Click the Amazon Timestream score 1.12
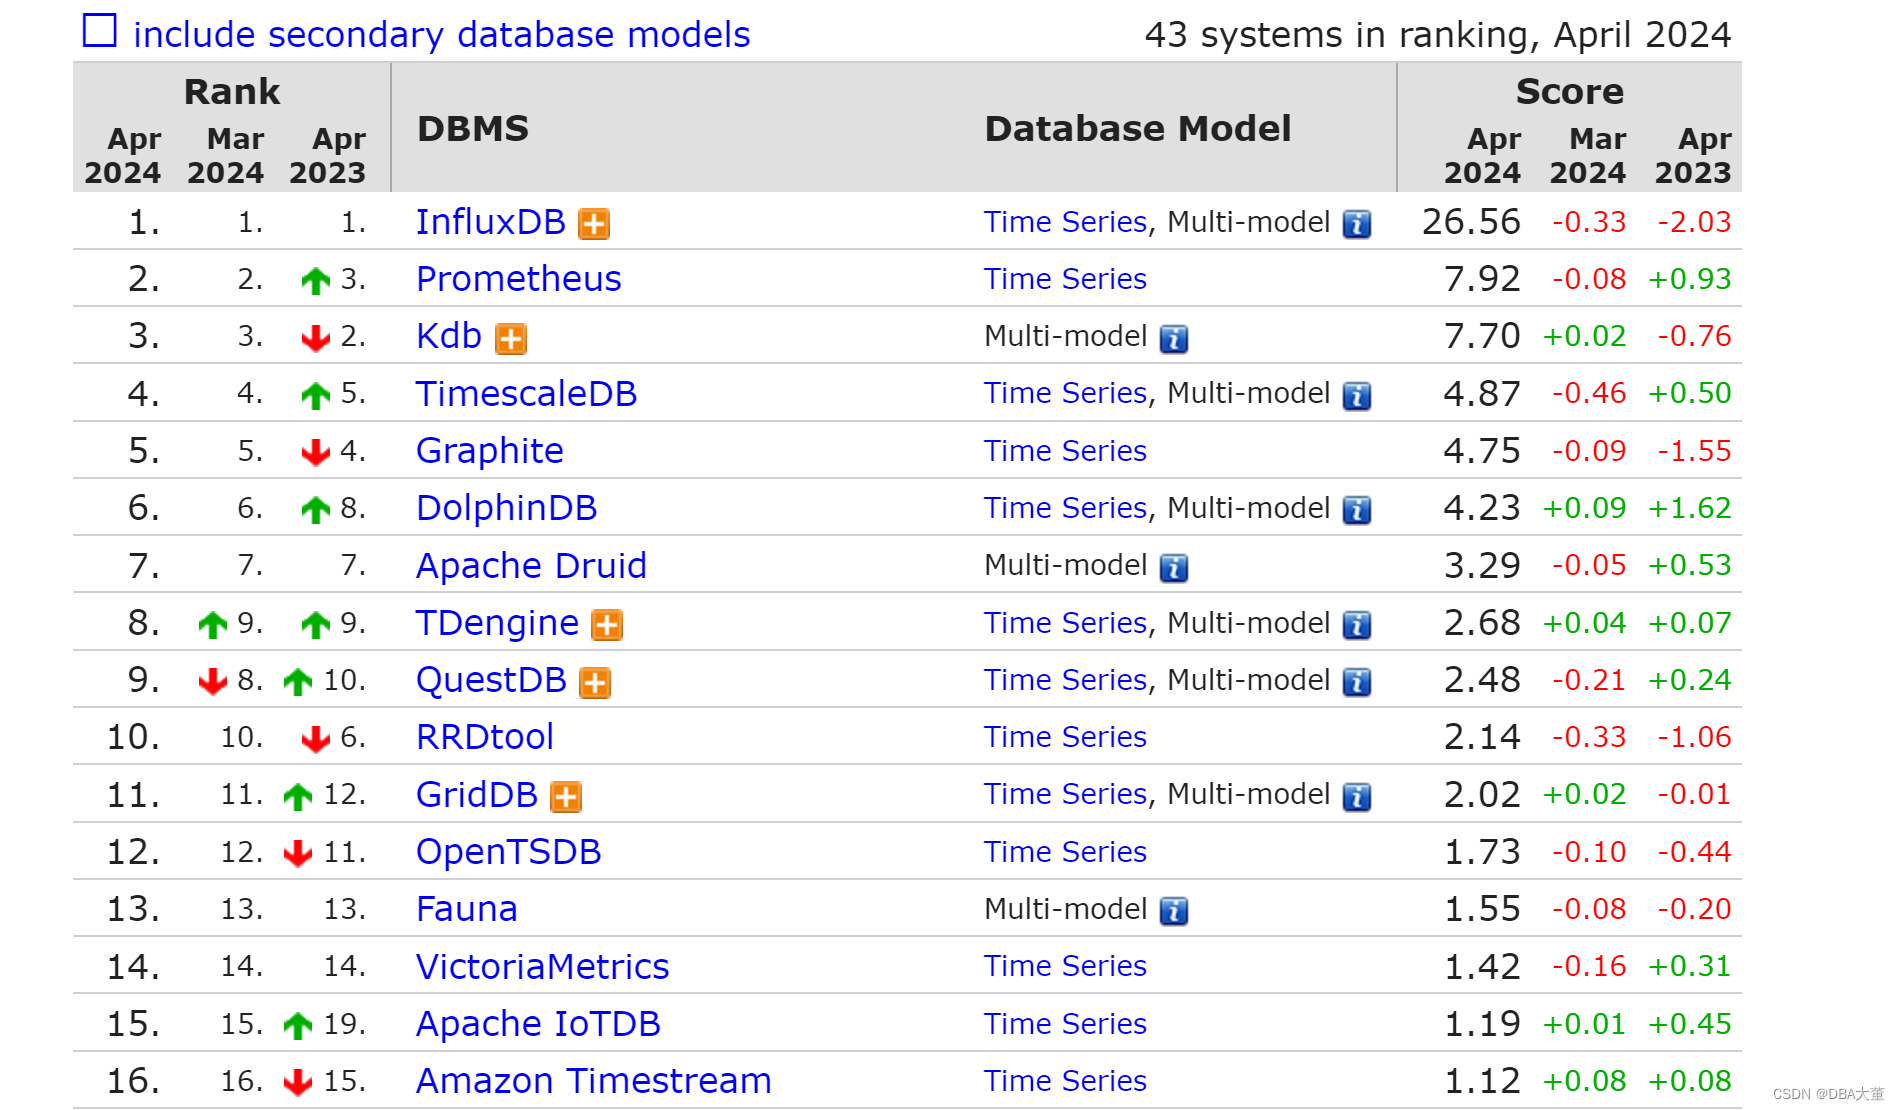This screenshot has height=1110, width=1900. 1482,1081
